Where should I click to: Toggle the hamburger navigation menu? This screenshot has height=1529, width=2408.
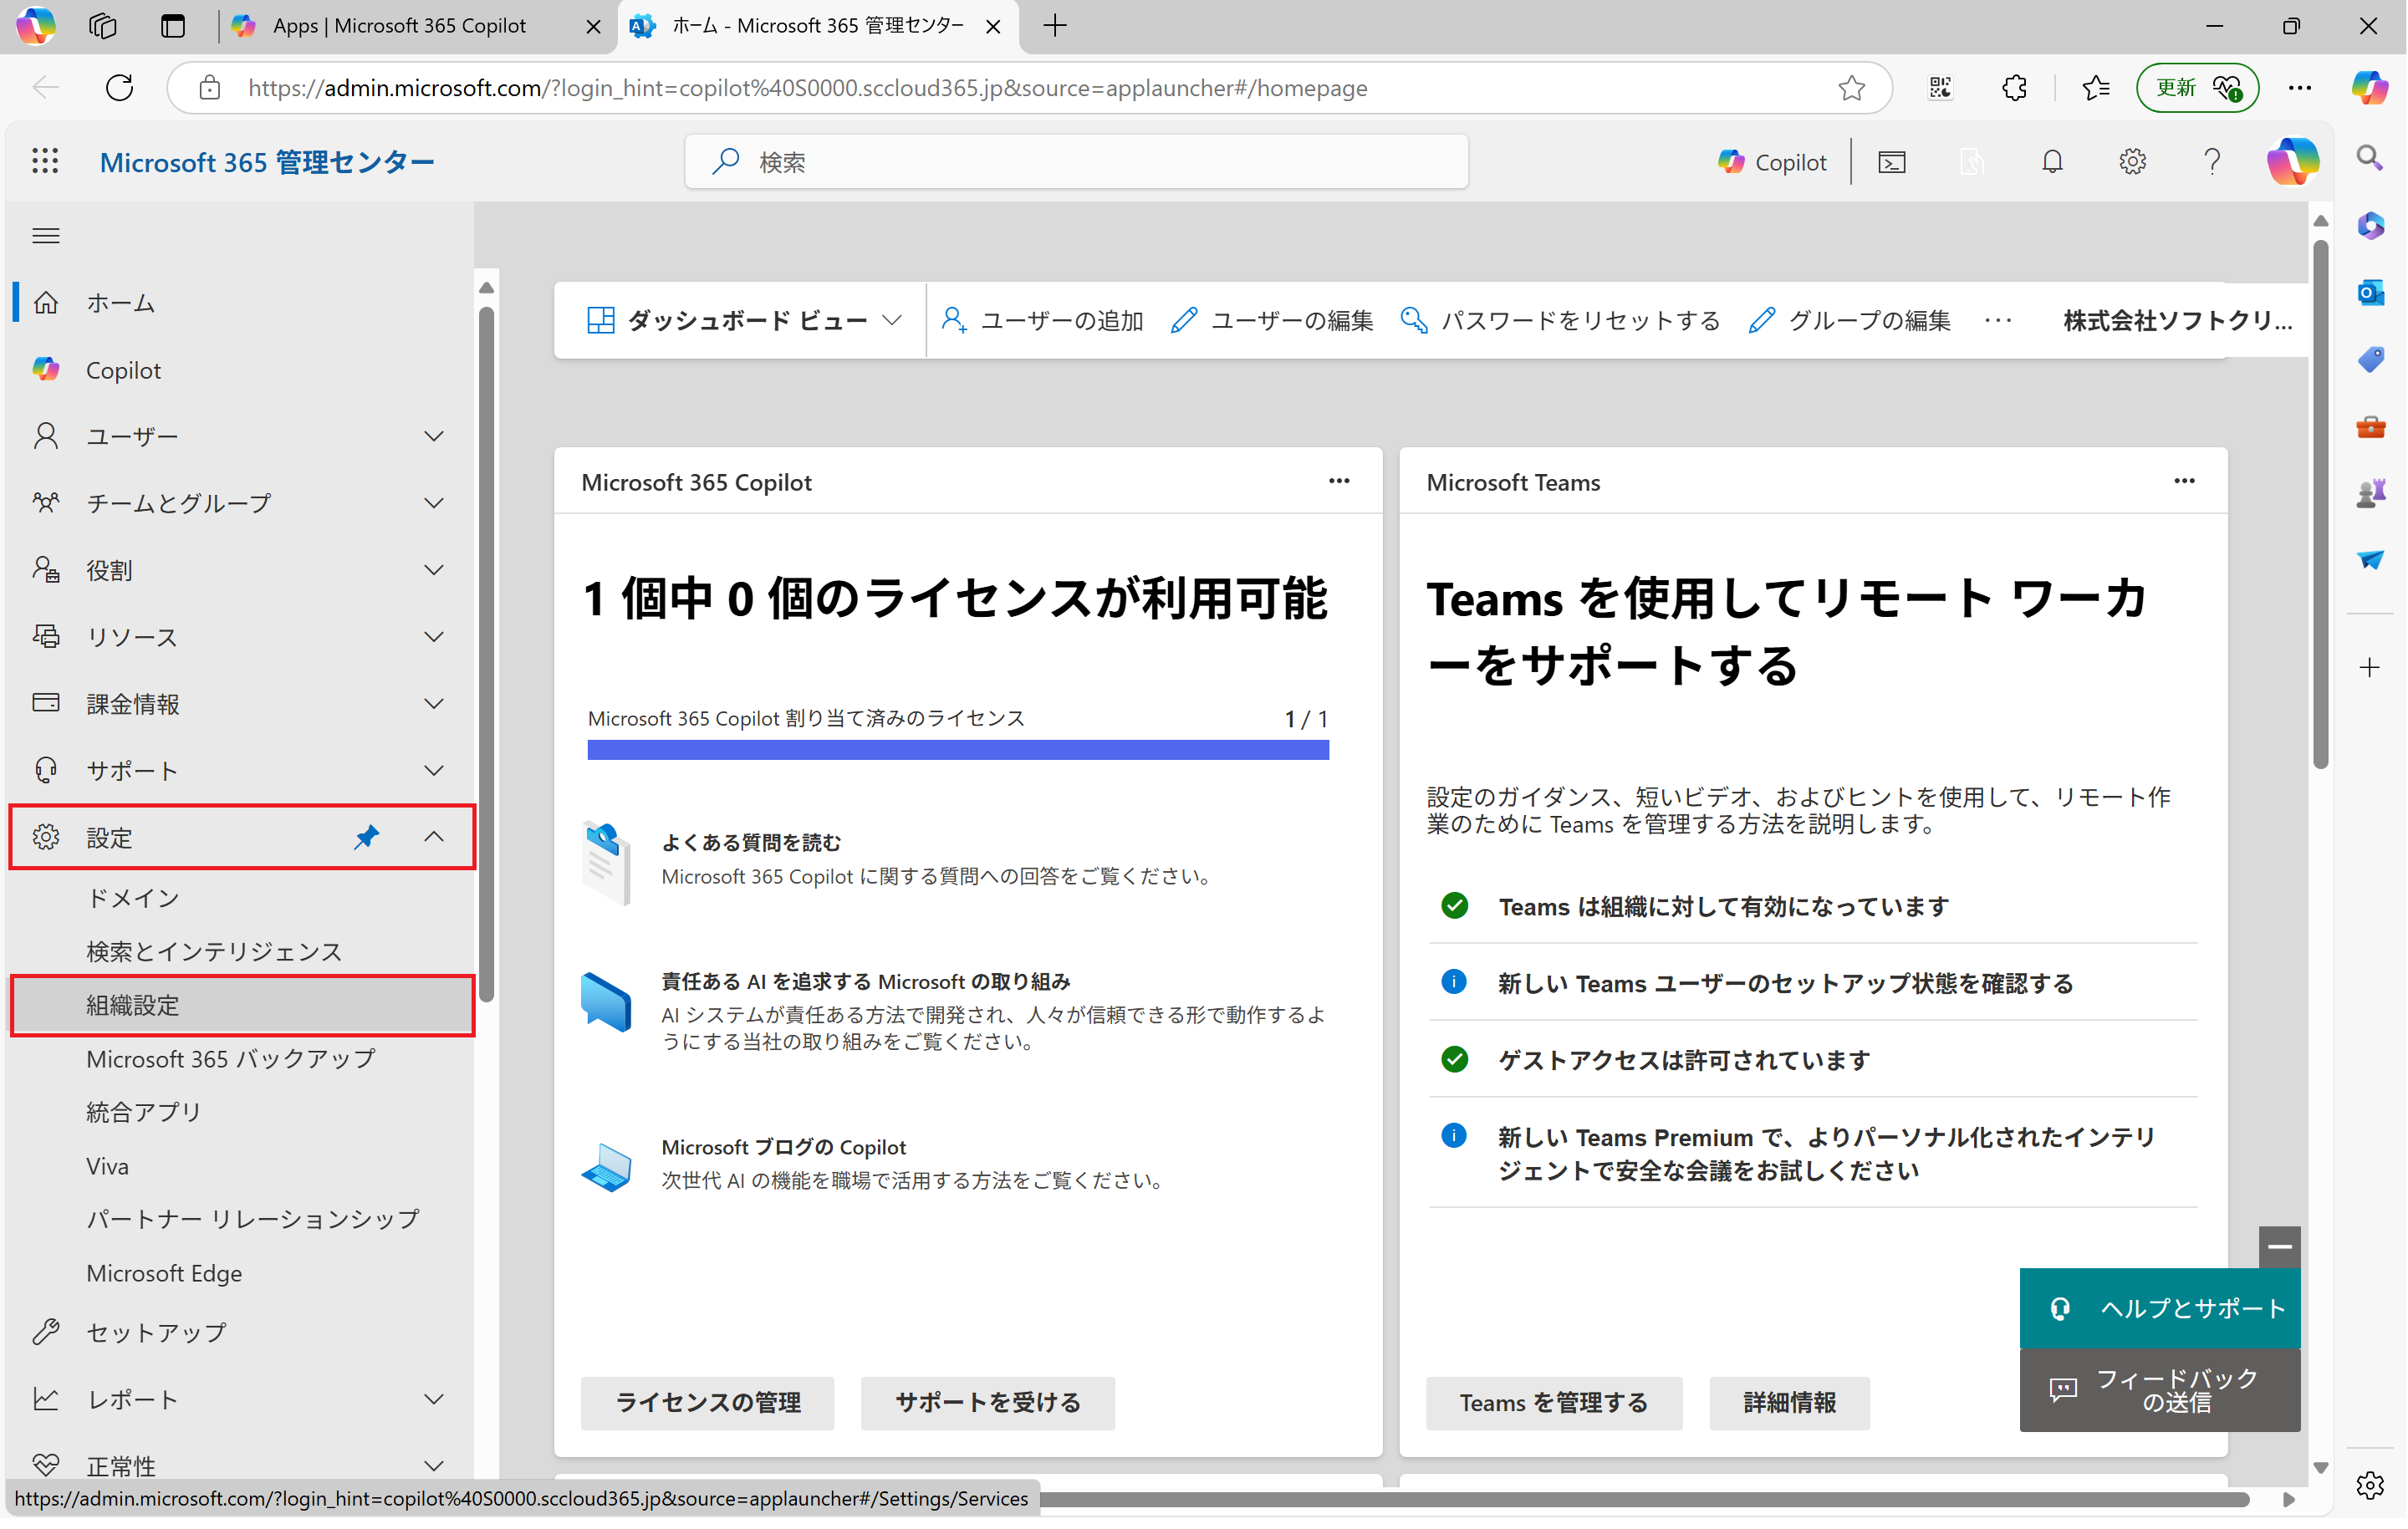point(46,236)
